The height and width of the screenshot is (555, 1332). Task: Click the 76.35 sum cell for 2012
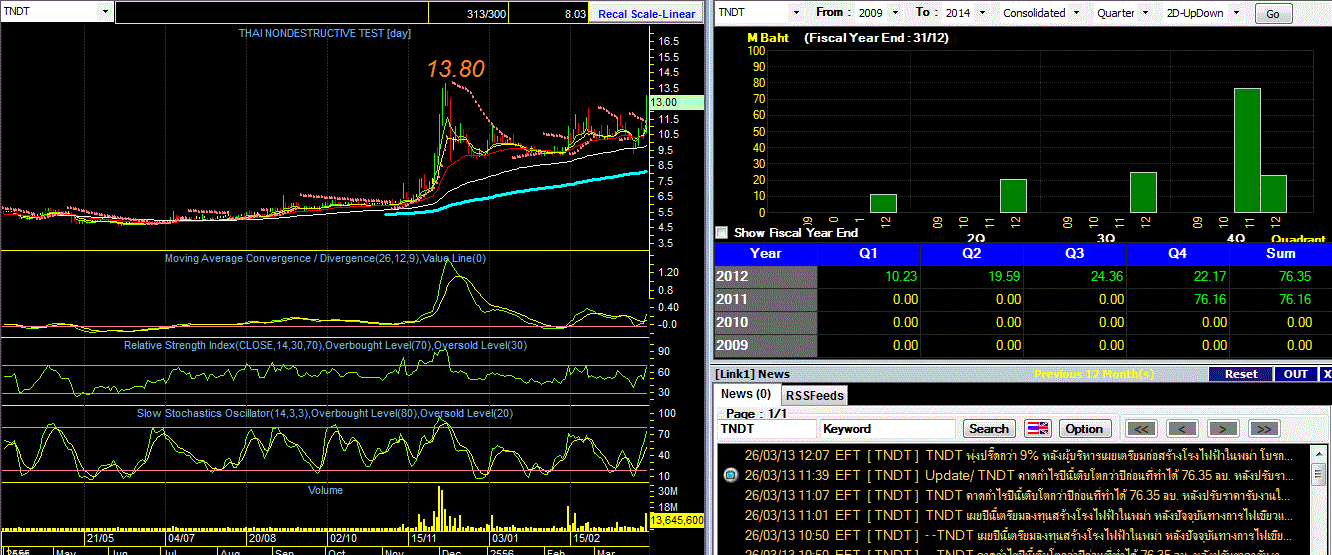click(x=1280, y=276)
